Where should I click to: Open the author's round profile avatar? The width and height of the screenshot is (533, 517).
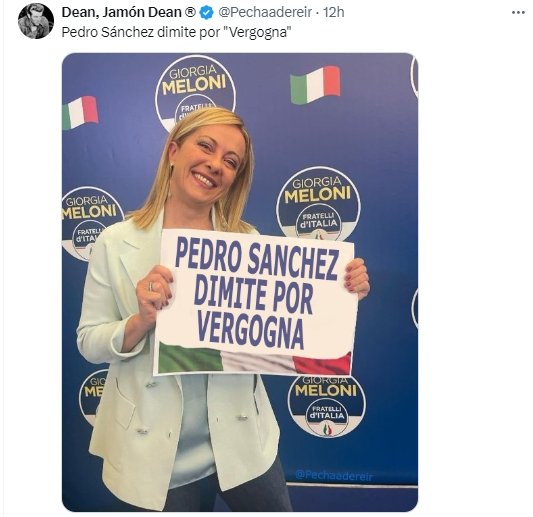click(36, 21)
